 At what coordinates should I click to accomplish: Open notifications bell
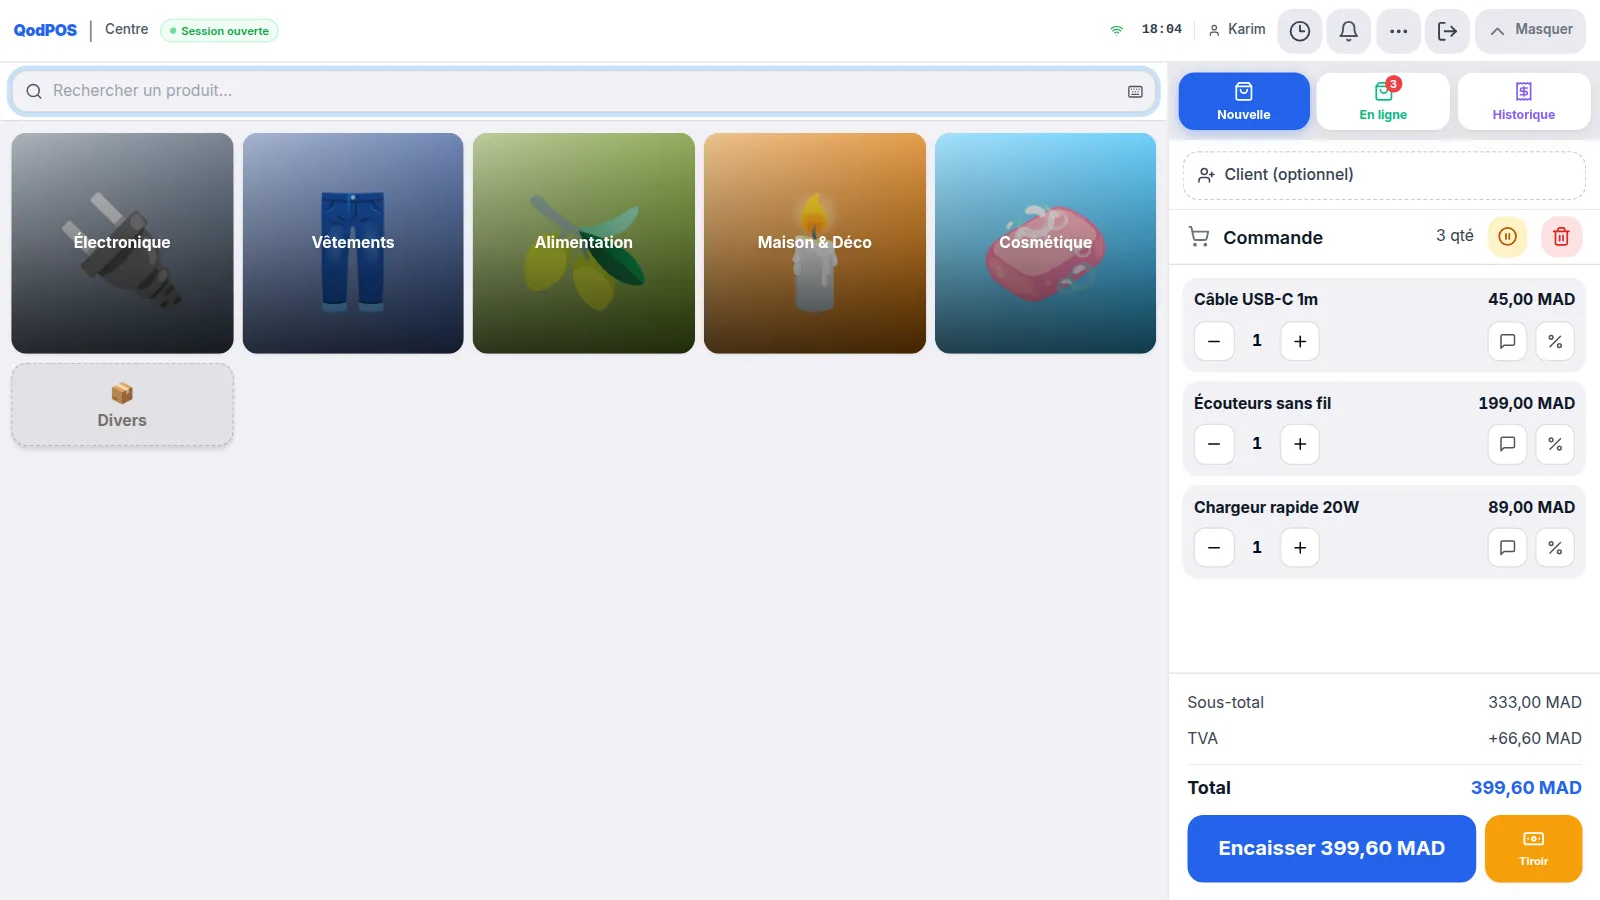[1348, 31]
